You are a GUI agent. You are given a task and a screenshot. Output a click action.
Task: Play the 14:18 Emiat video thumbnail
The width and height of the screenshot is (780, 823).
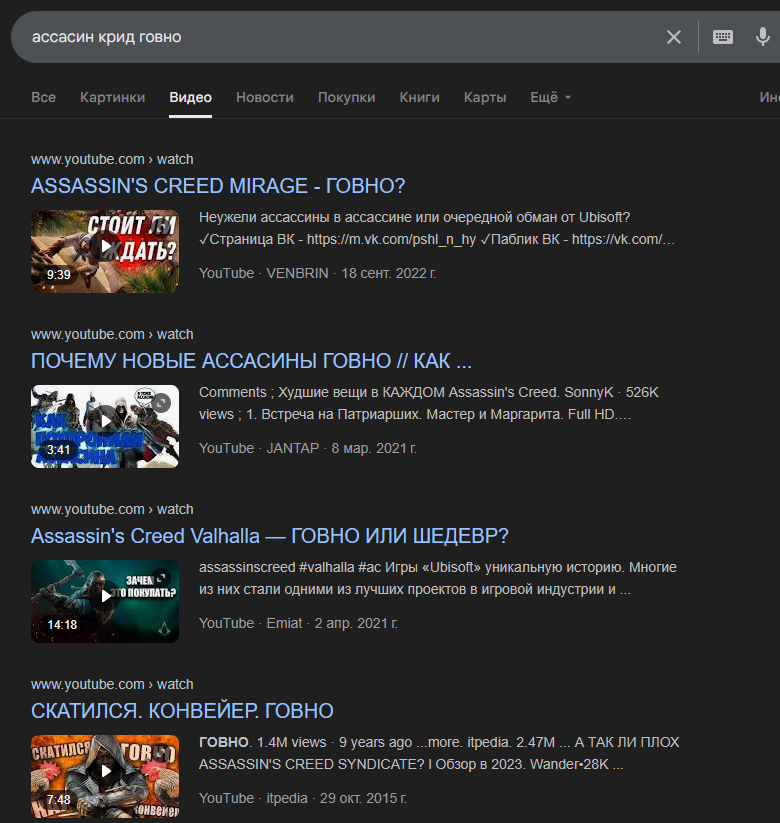click(x=105, y=602)
